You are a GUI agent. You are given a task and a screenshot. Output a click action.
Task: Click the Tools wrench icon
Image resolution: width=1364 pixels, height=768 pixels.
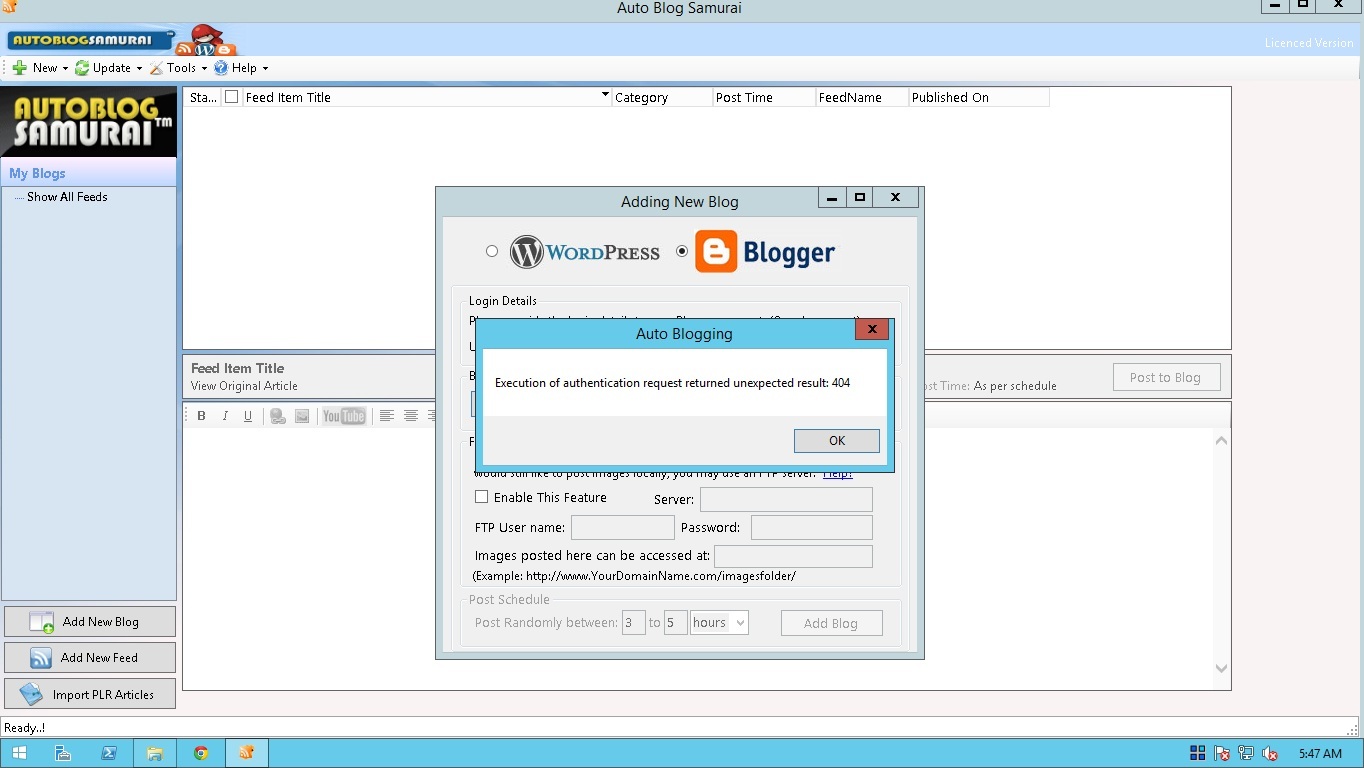pos(156,68)
